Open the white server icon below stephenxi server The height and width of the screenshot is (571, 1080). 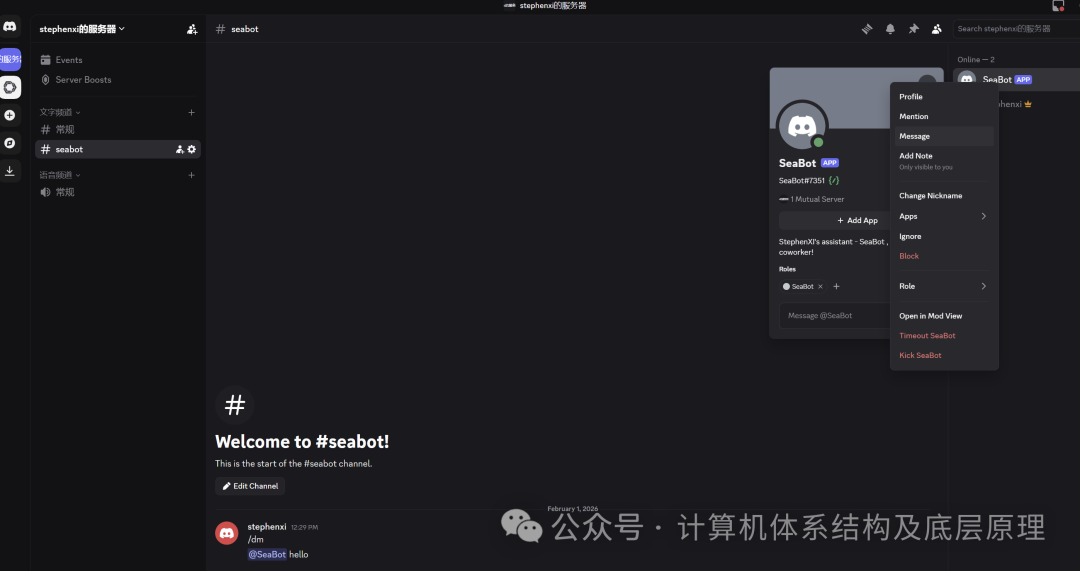coord(10,87)
